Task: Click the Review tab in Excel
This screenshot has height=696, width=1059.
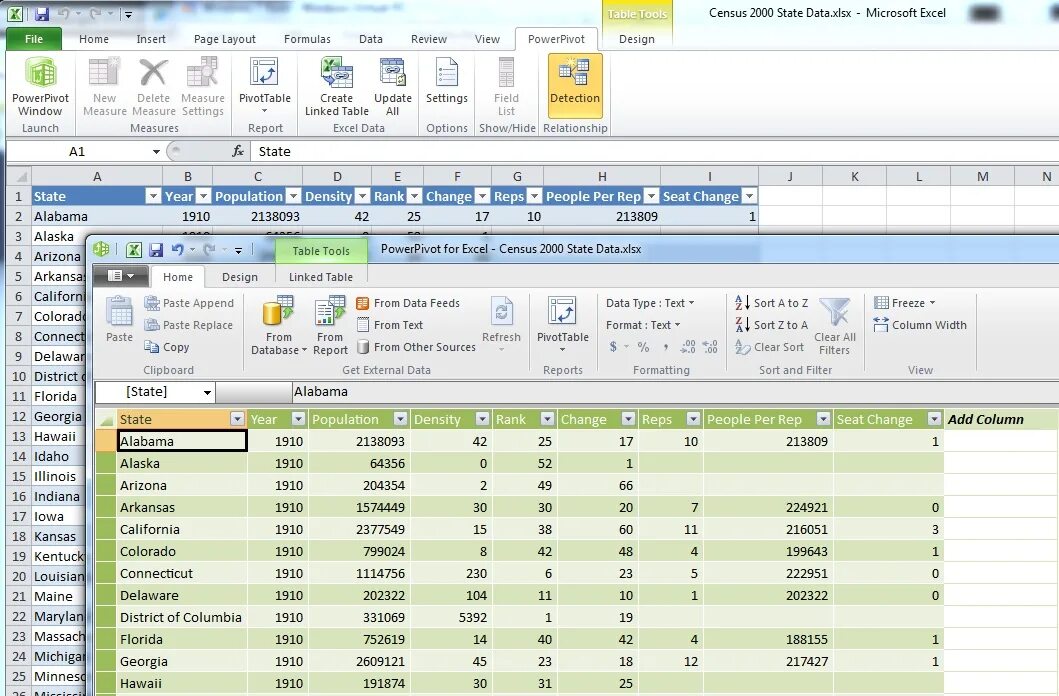Action: (x=429, y=39)
